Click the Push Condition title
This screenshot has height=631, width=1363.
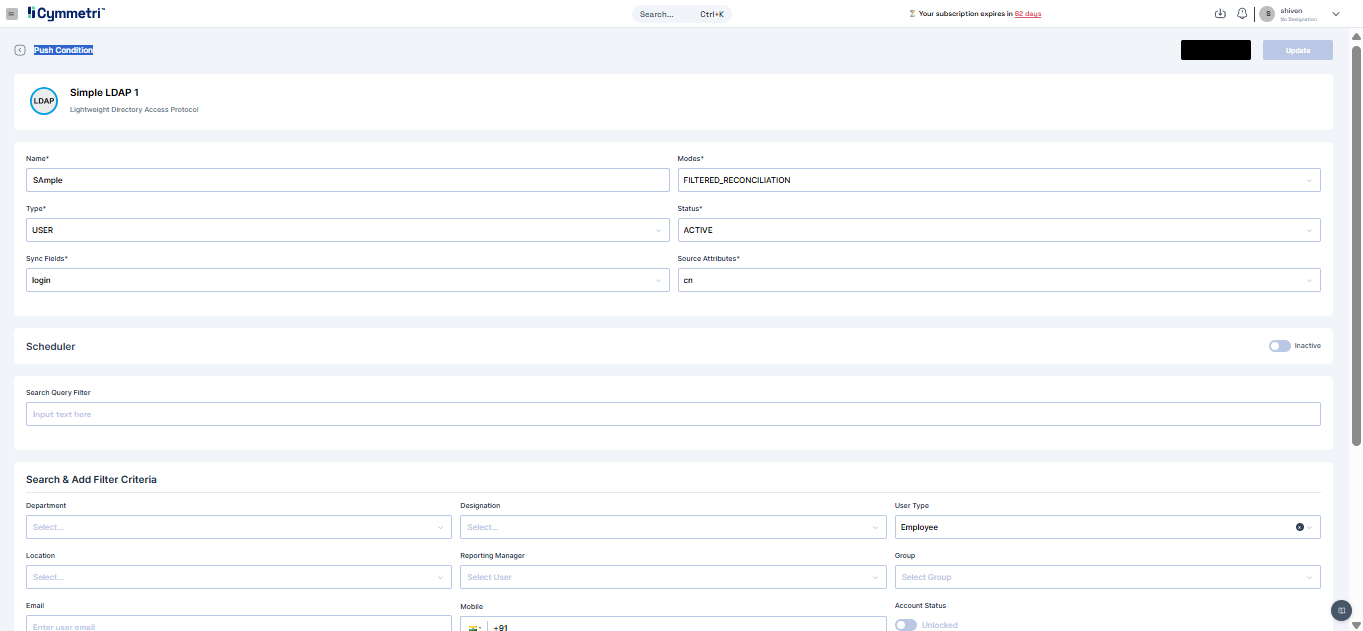[x=63, y=50]
